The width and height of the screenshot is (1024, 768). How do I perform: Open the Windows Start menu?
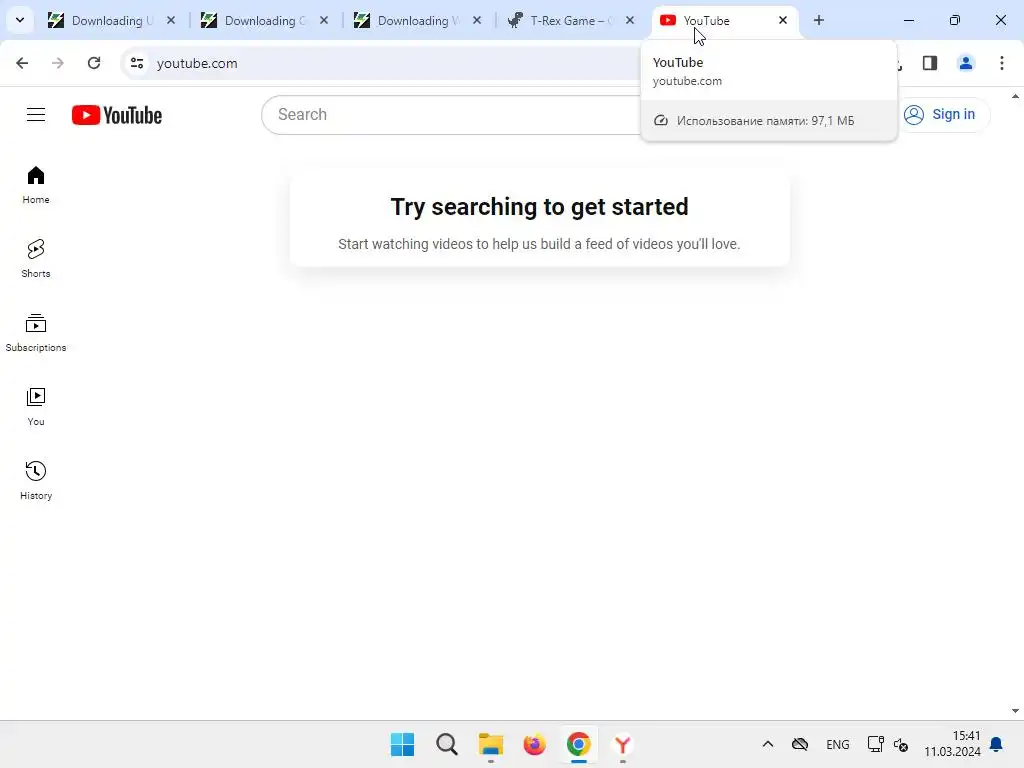[x=402, y=744]
